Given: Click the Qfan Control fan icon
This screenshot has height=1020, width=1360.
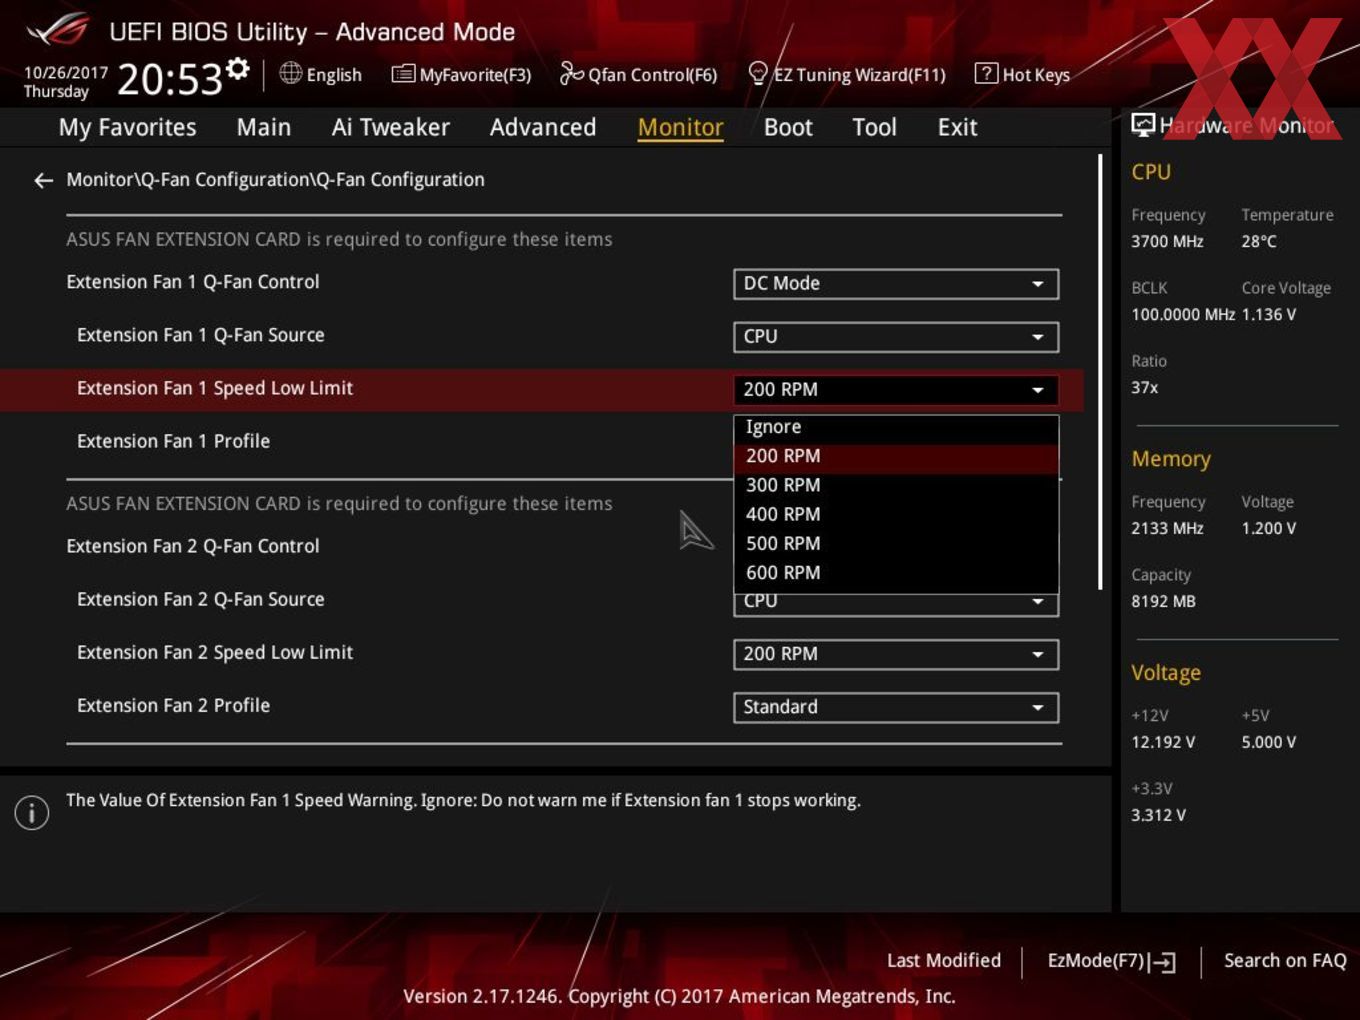Looking at the screenshot, I should pos(571,73).
